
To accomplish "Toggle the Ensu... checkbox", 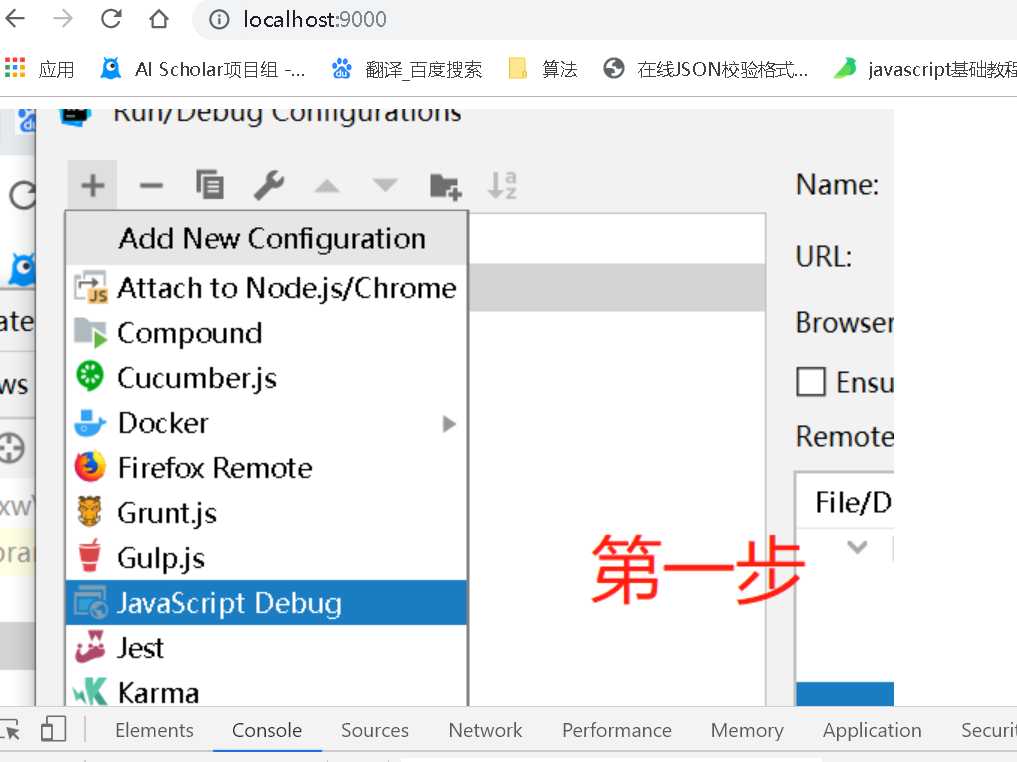I will click(811, 381).
